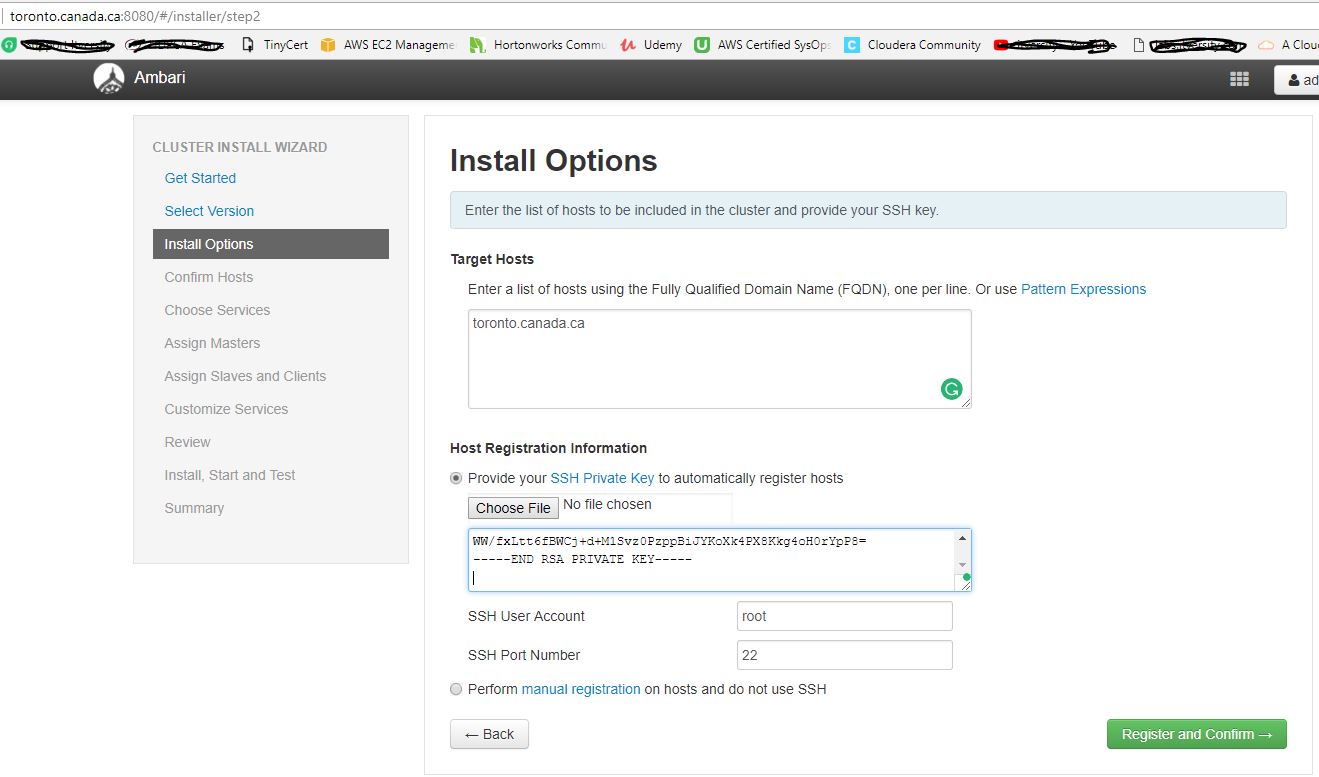Open the Cloudera Community bookmark icon
This screenshot has width=1319, height=777.
click(x=851, y=44)
